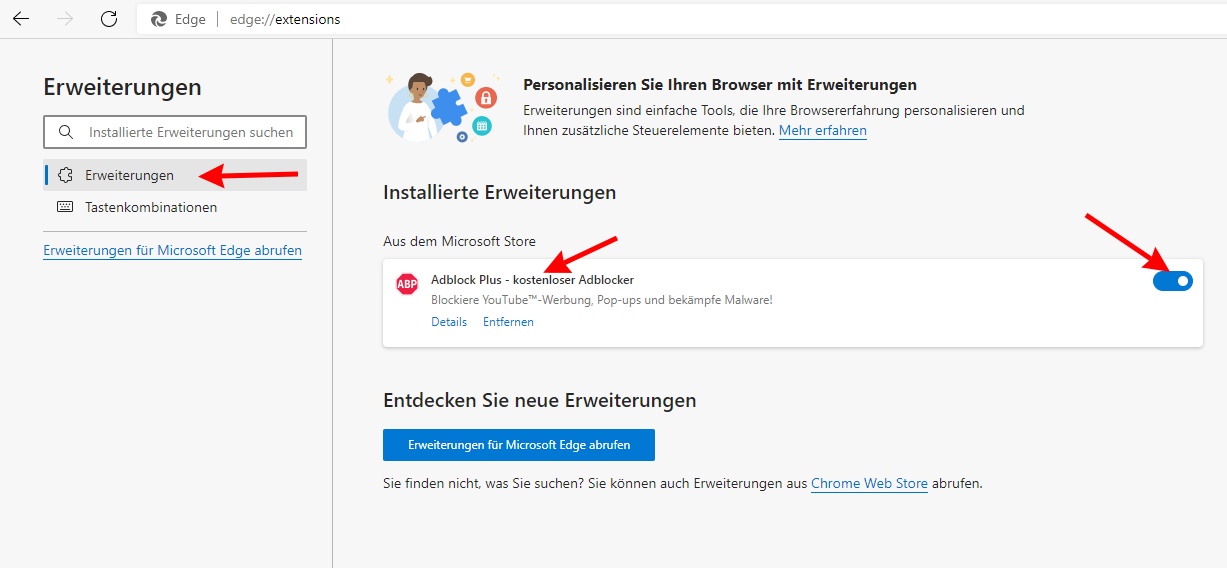Reload the page with refresh icon
The image size is (1227, 568).
(109, 19)
